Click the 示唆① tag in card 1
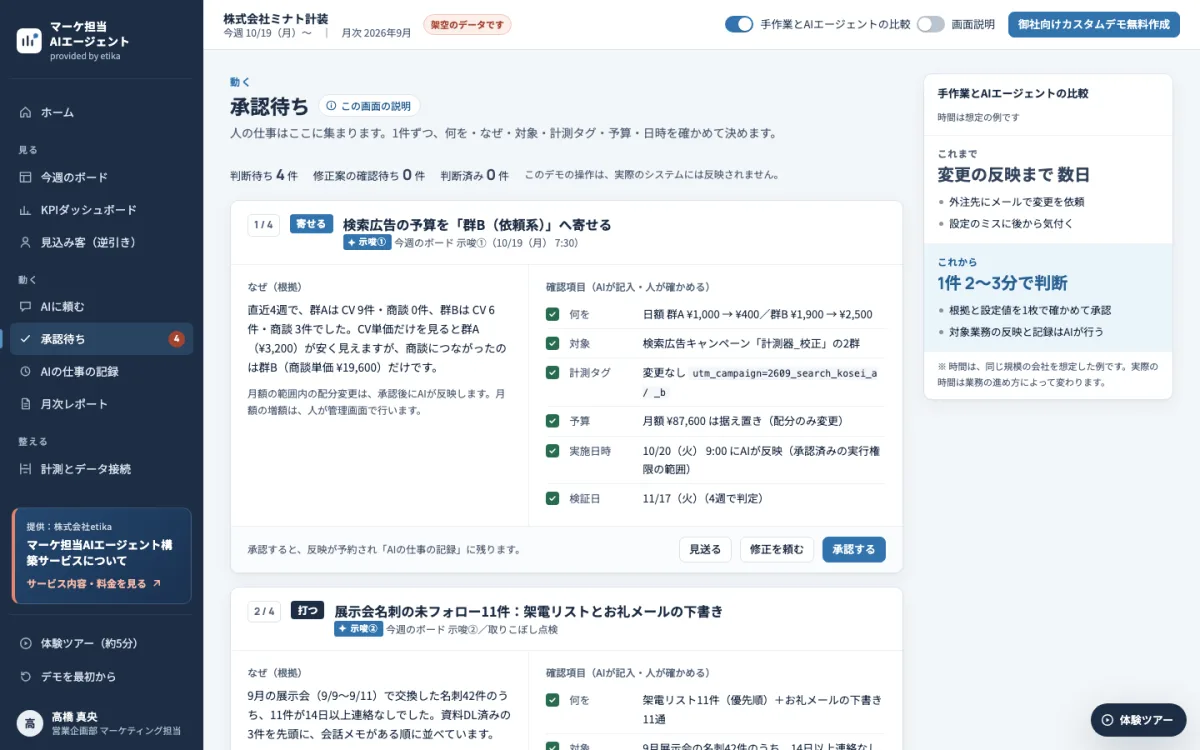This screenshot has height=750, width=1200. pyautogui.click(x=367, y=242)
